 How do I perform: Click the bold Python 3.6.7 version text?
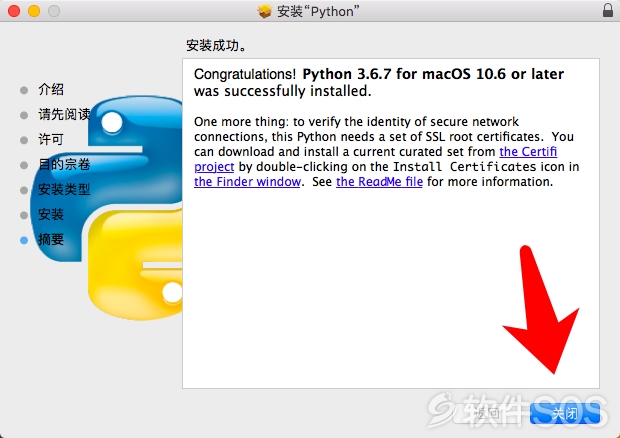pos(433,74)
